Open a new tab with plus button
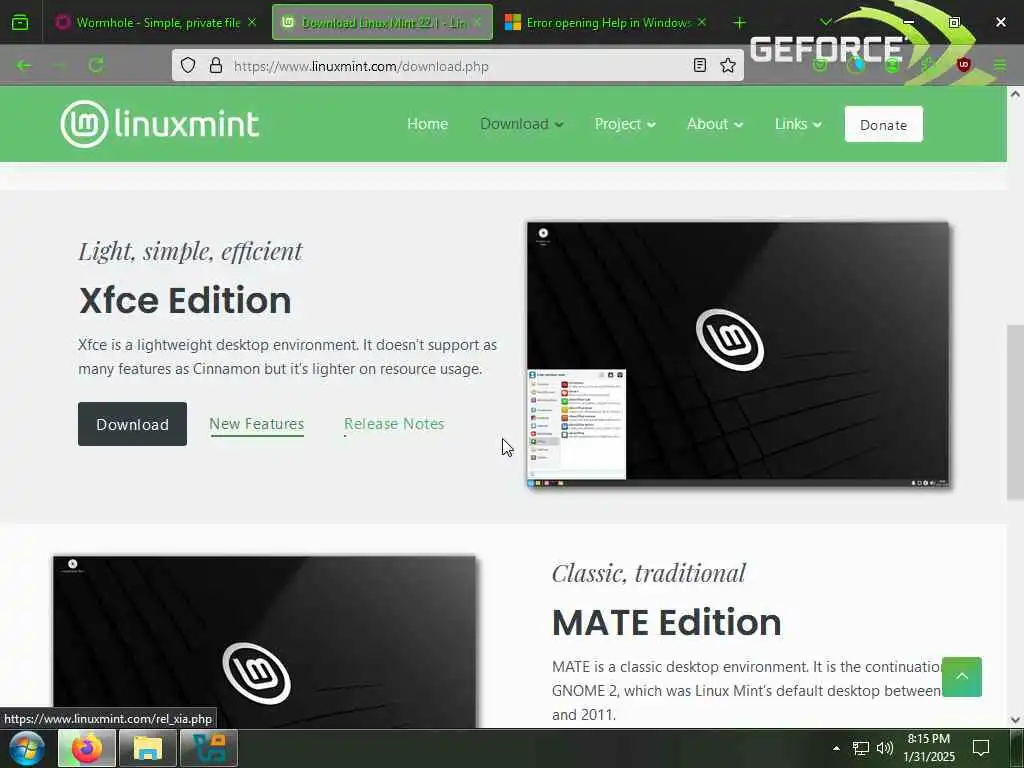 [739, 23]
